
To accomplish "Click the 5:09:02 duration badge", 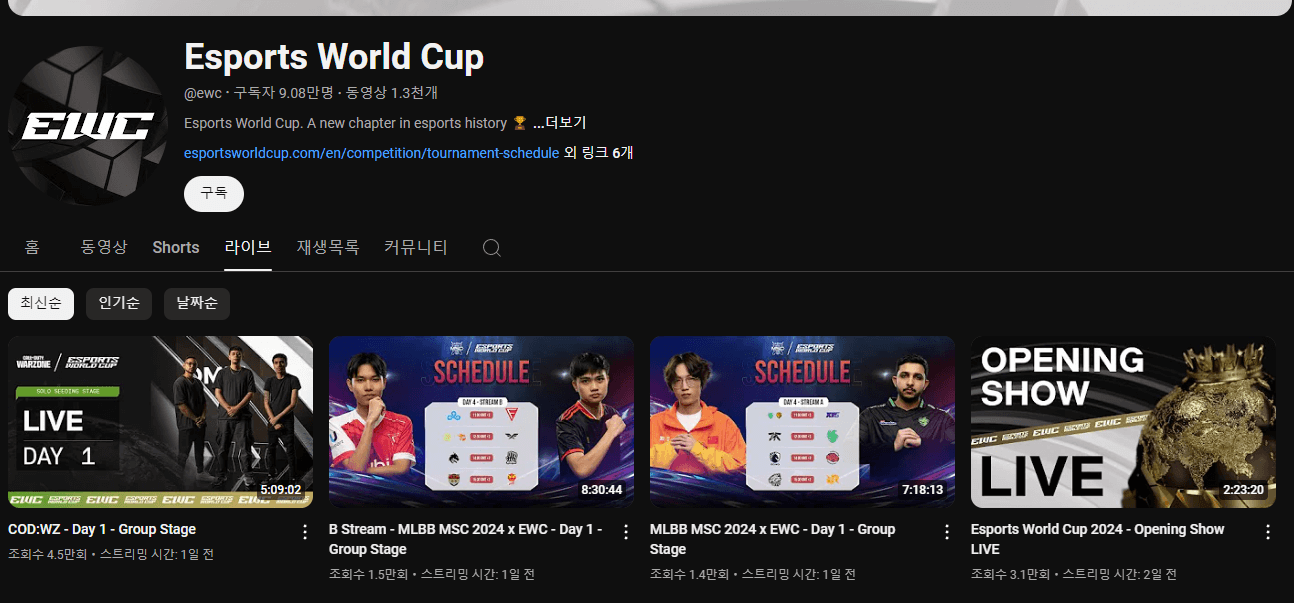I will (x=281, y=490).
